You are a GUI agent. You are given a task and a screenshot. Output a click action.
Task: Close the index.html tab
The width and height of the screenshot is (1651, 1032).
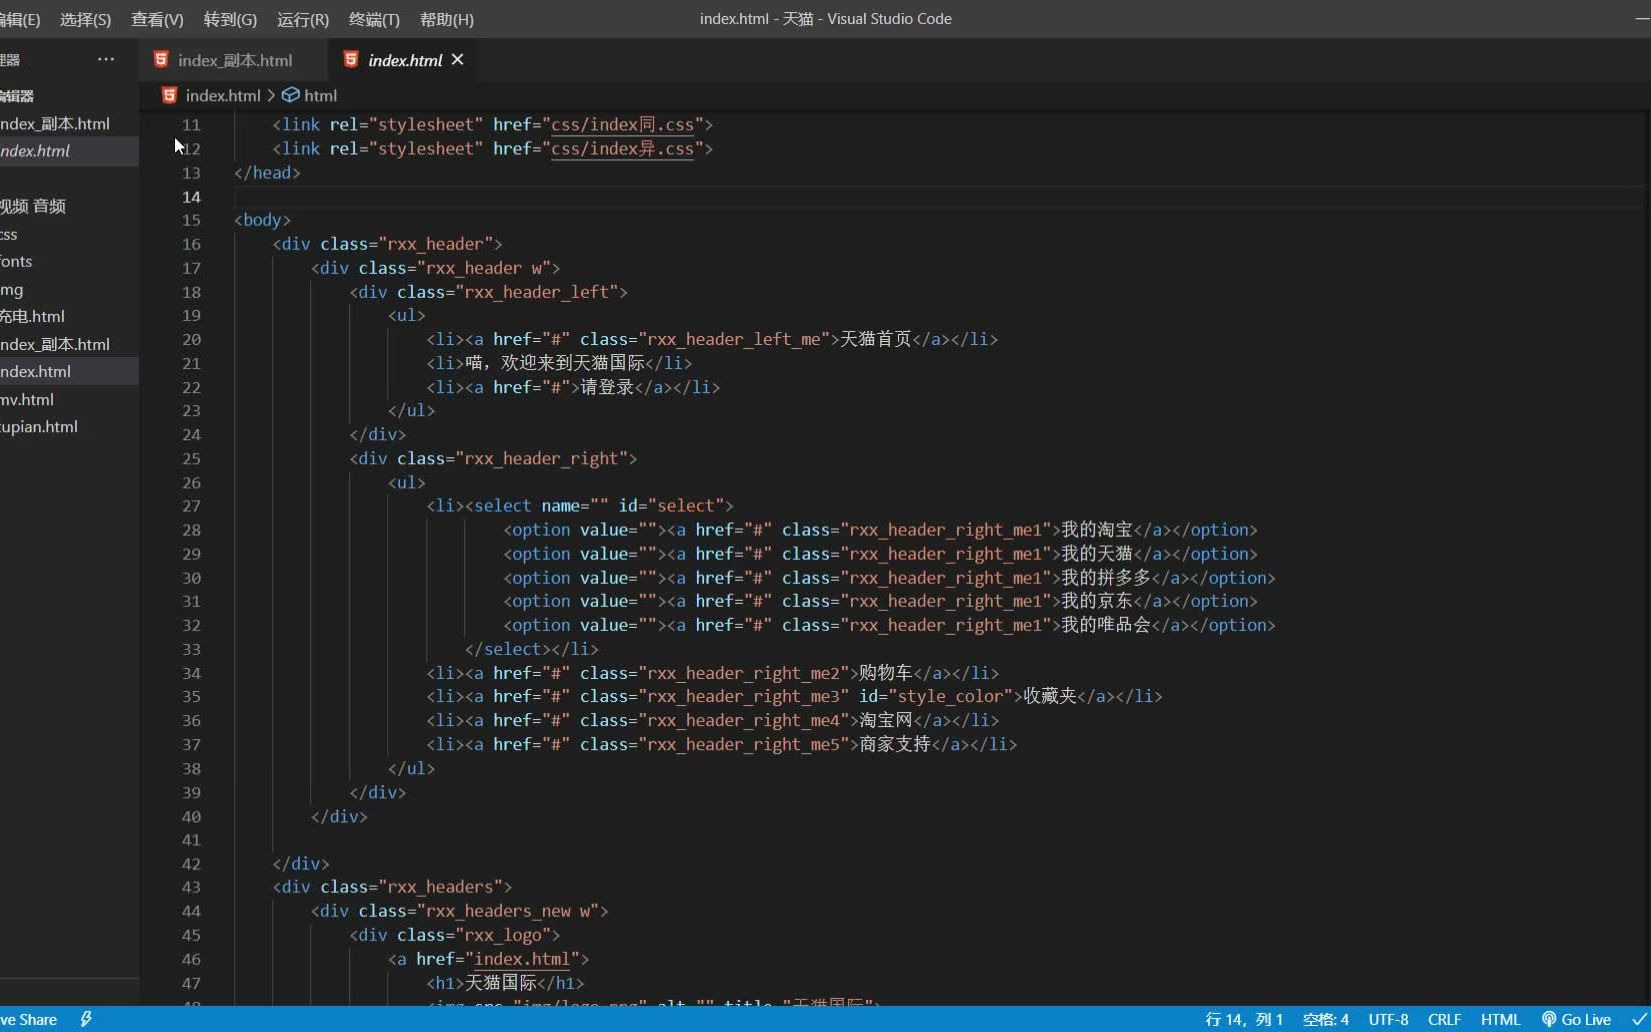click(x=457, y=60)
